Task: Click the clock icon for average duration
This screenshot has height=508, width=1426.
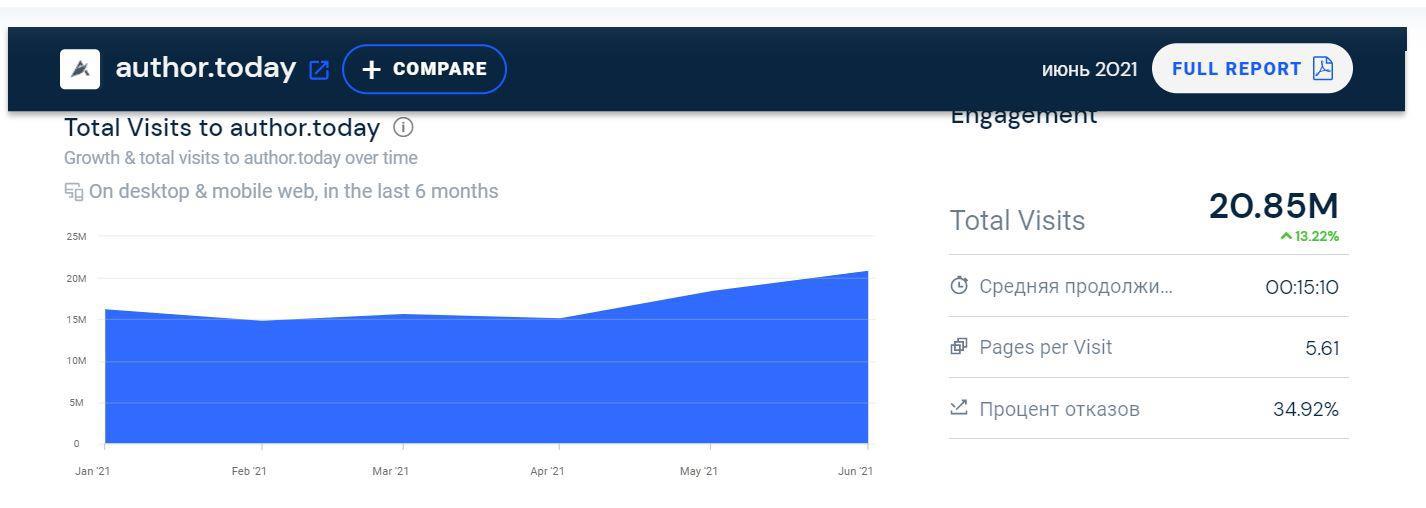Action: coord(959,287)
